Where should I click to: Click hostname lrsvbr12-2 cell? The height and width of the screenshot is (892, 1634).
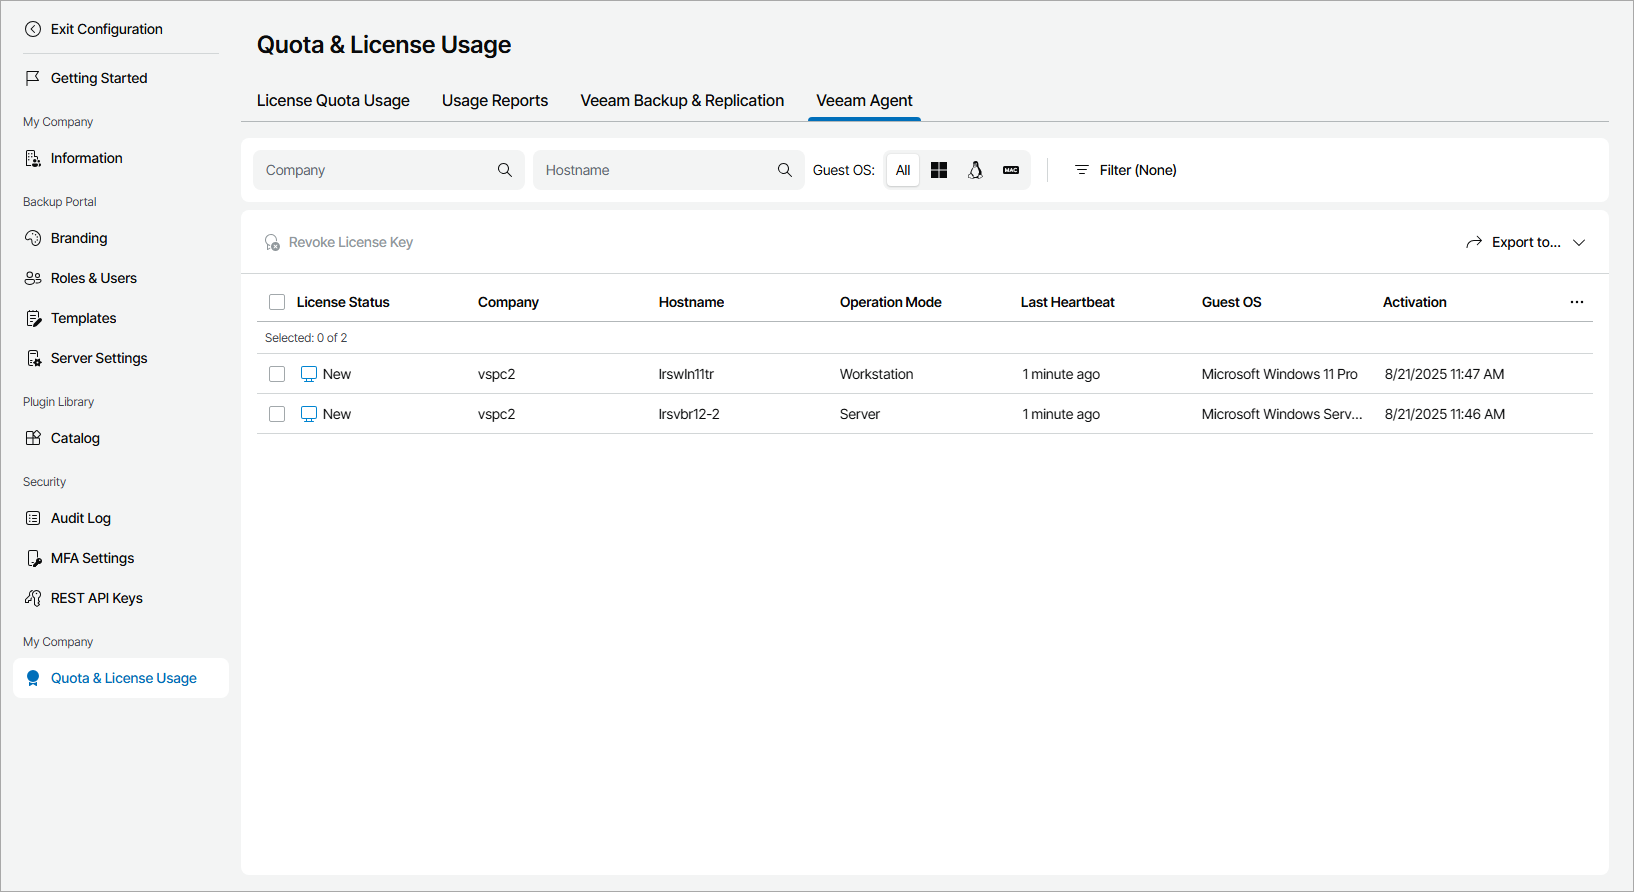tap(689, 414)
